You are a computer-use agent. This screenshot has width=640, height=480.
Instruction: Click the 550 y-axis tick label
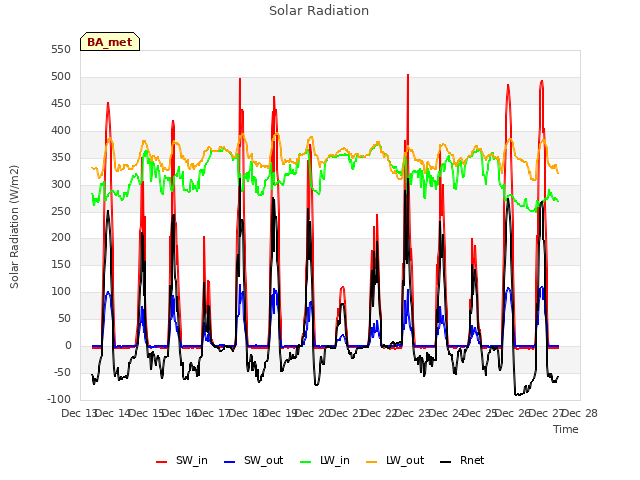pos(61,50)
